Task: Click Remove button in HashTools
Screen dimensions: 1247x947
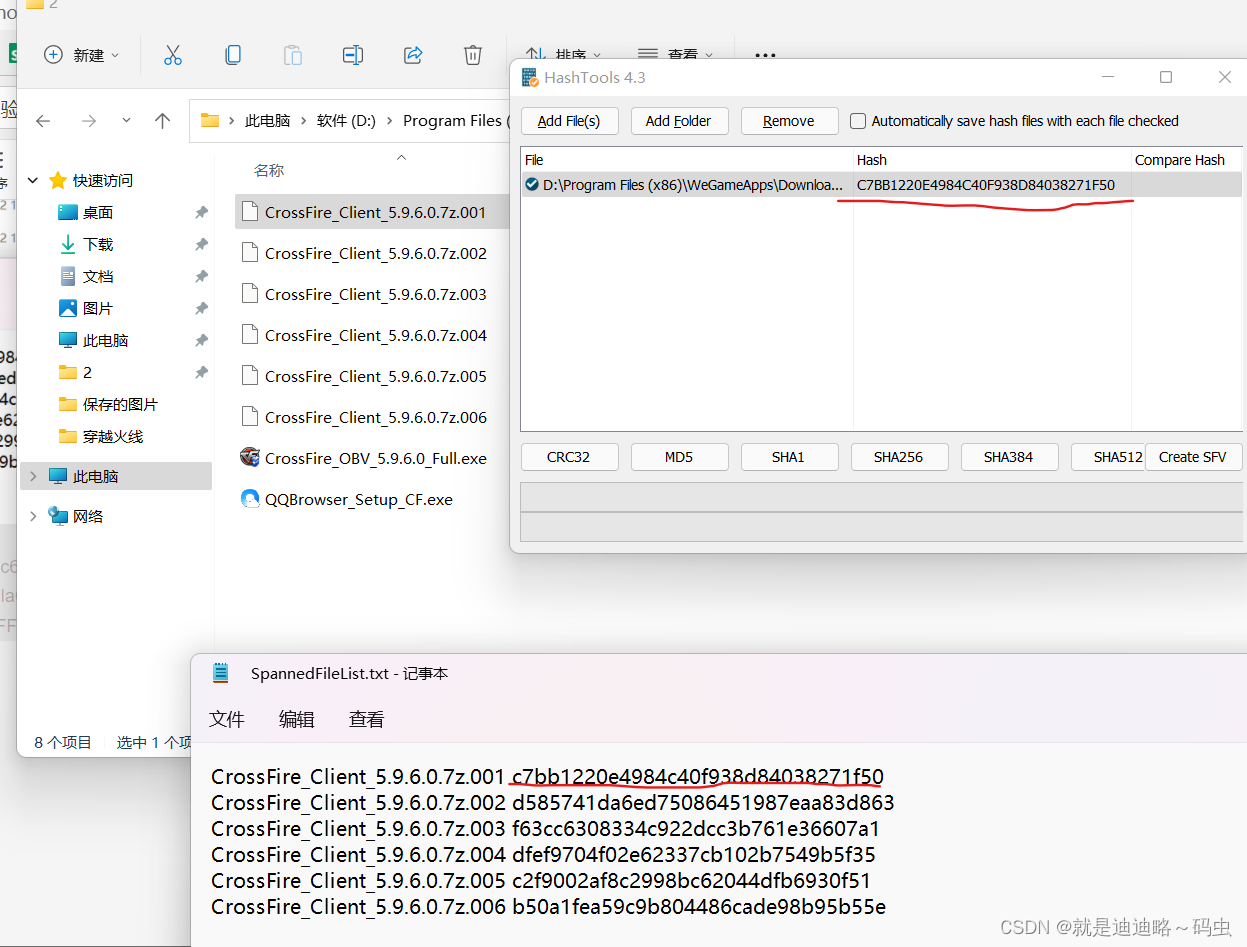Action: pyautogui.click(x=788, y=121)
